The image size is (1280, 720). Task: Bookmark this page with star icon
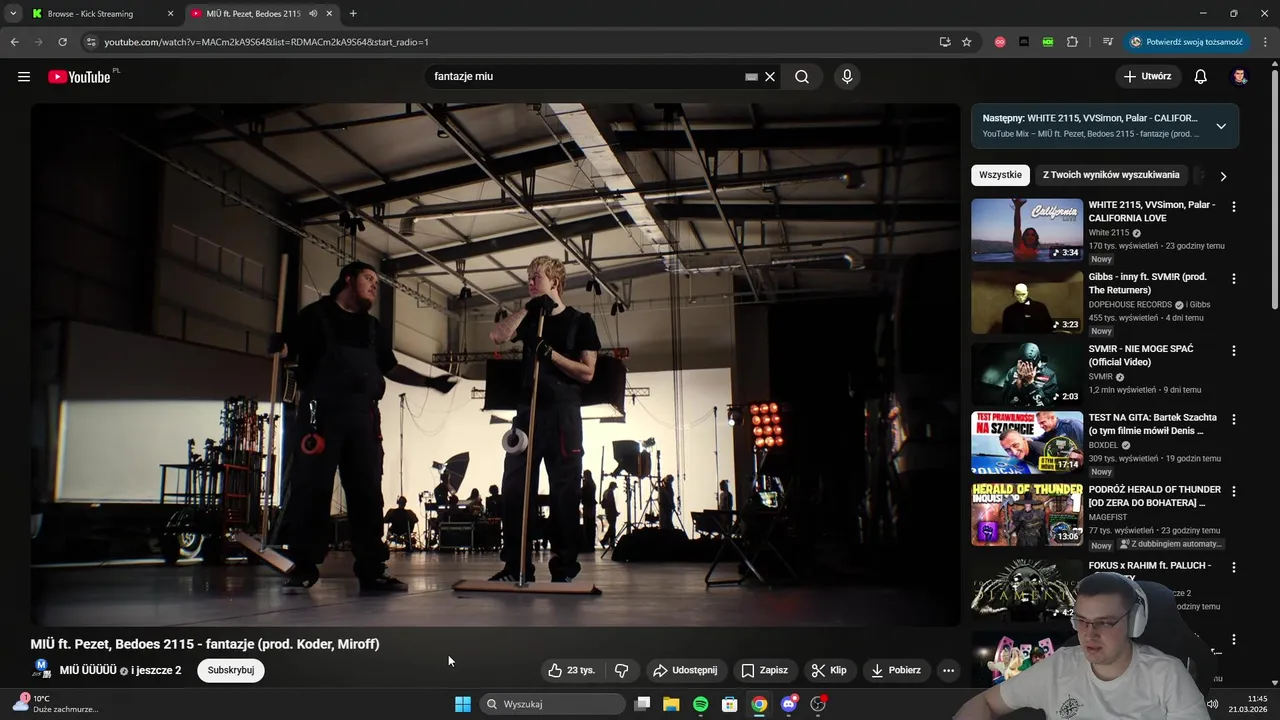pyautogui.click(x=966, y=42)
